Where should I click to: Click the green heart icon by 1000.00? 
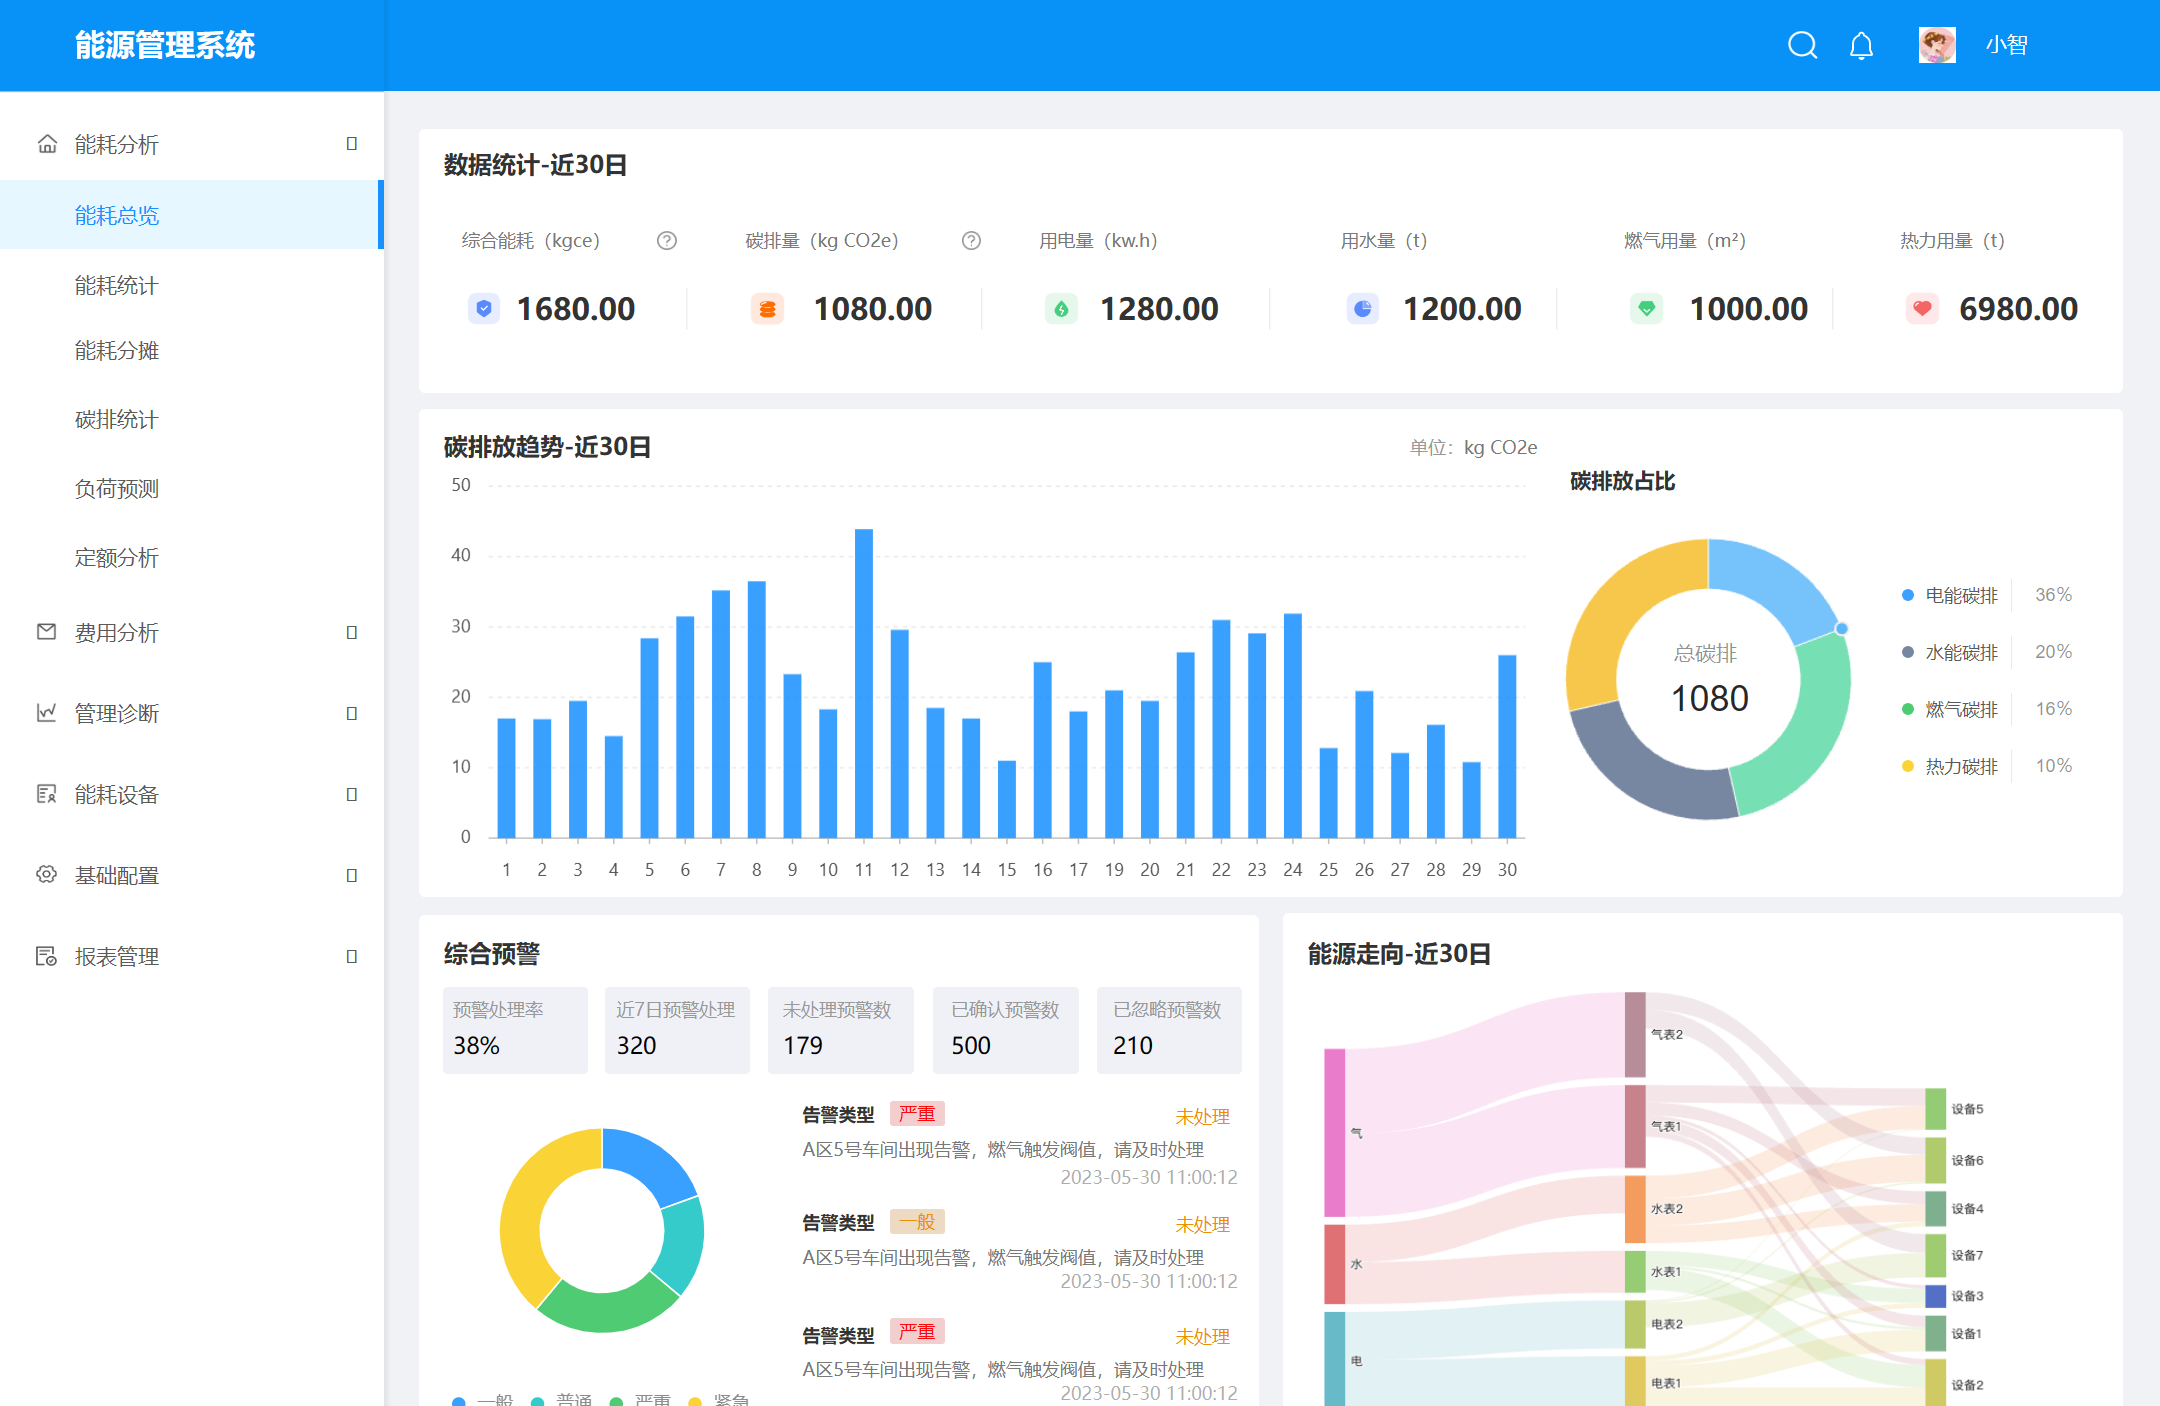[x=1646, y=309]
